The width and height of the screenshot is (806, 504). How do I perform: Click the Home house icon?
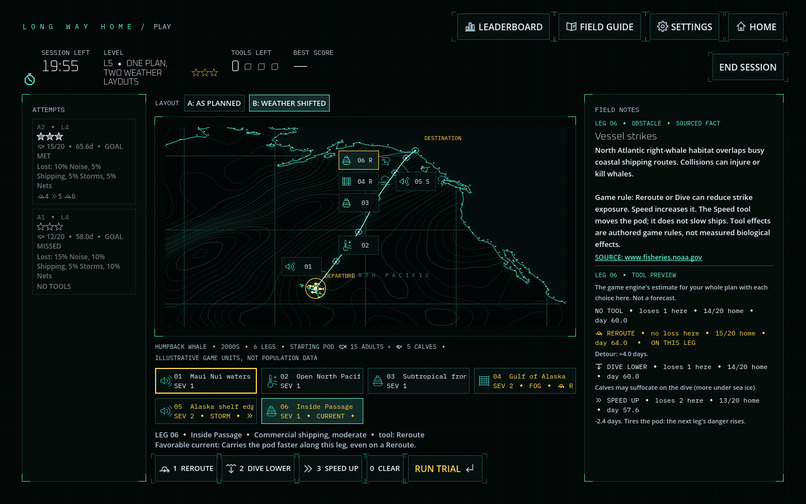click(x=741, y=27)
